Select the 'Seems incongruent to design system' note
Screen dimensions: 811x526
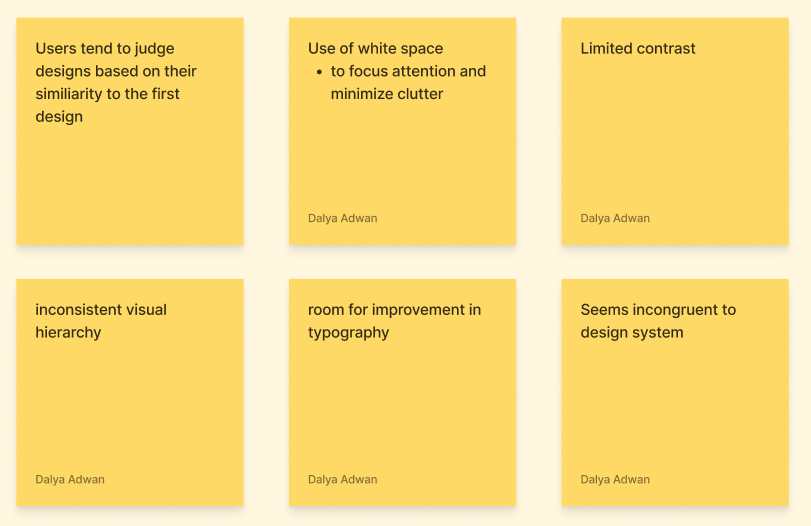pyautogui.click(x=675, y=392)
